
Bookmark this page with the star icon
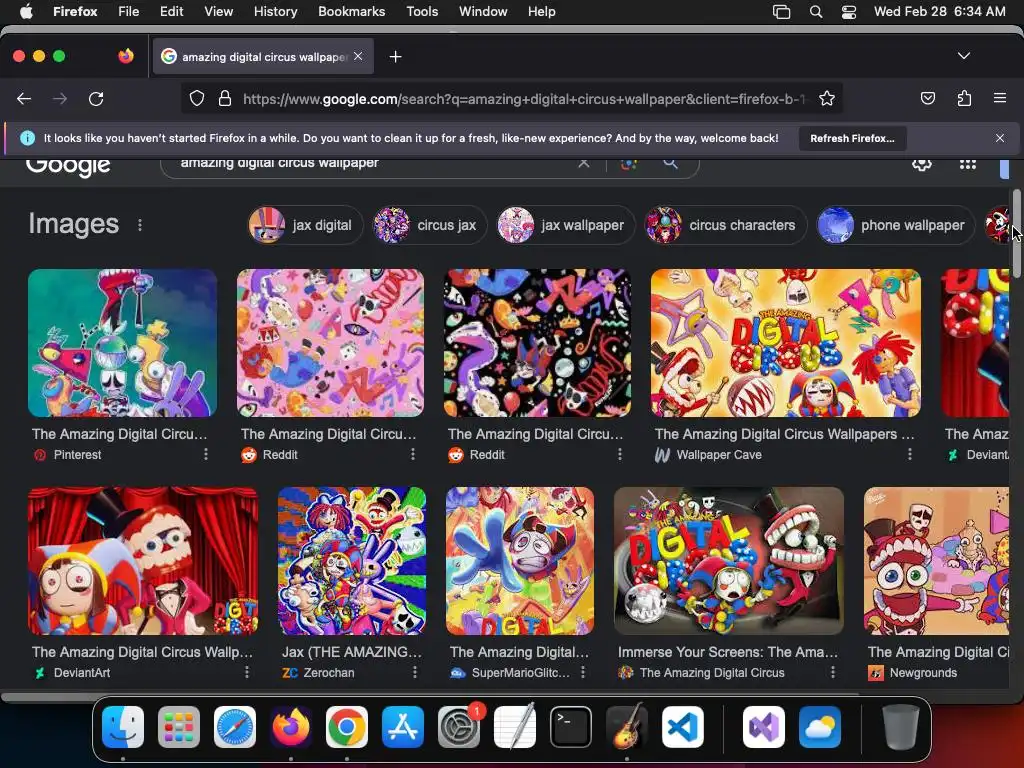pos(827,99)
